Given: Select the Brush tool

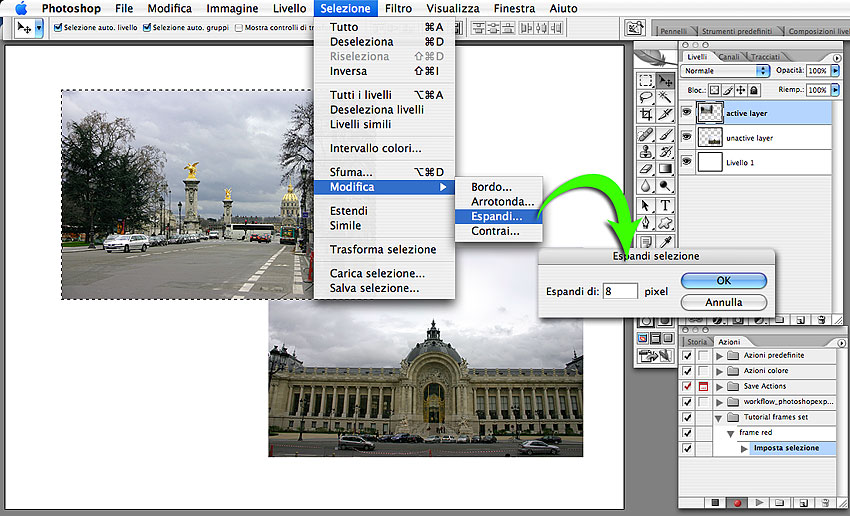Looking at the screenshot, I should [665, 134].
